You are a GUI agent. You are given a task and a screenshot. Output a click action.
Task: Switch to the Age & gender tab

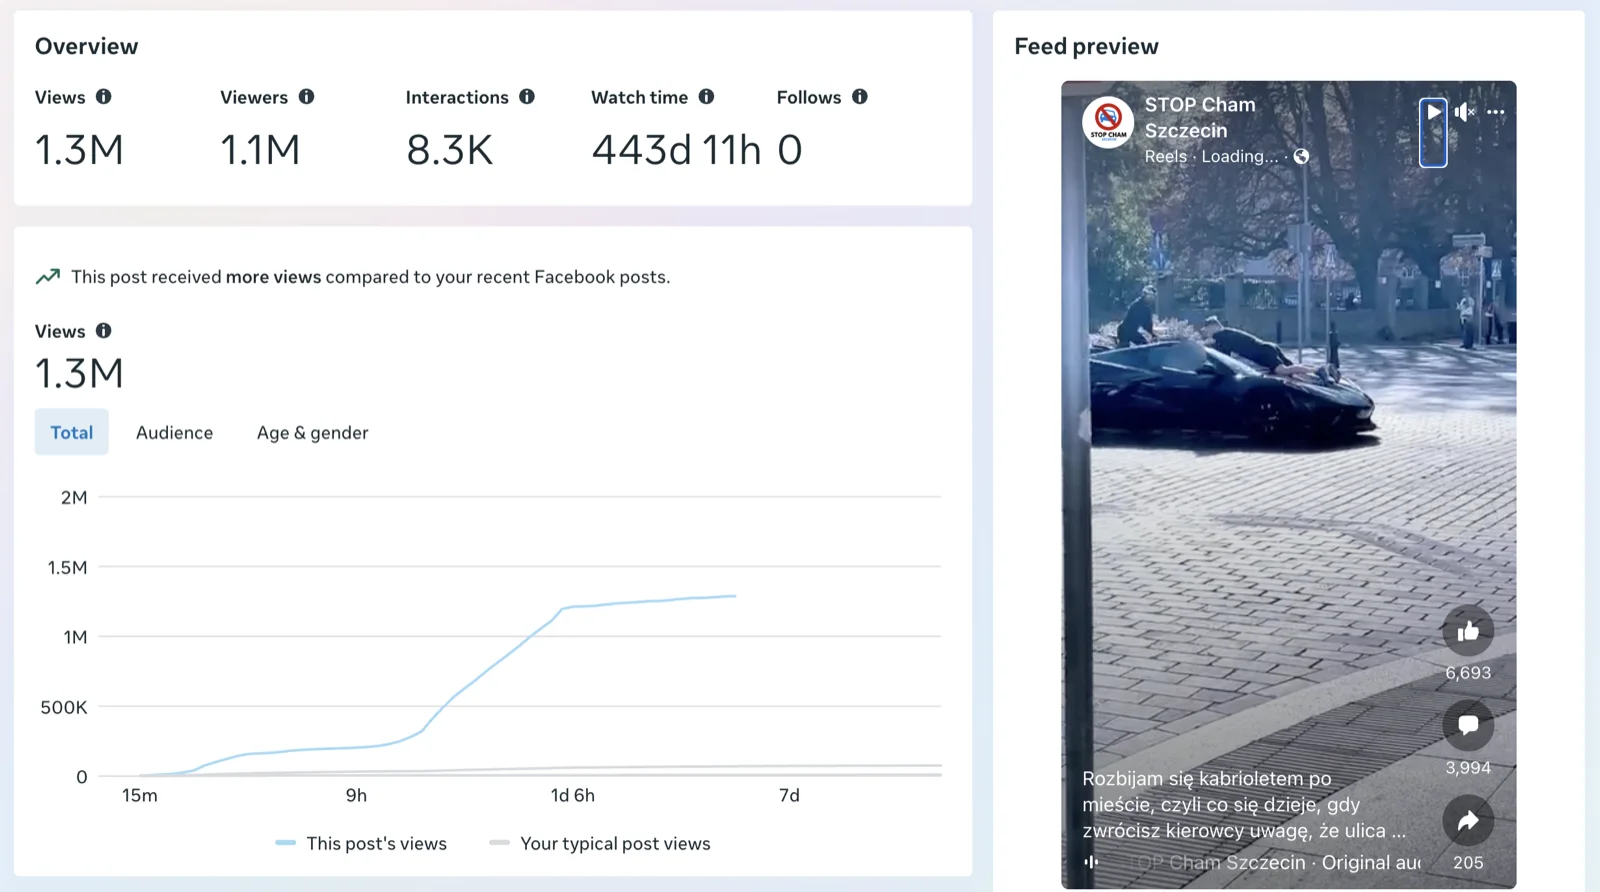coord(313,432)
